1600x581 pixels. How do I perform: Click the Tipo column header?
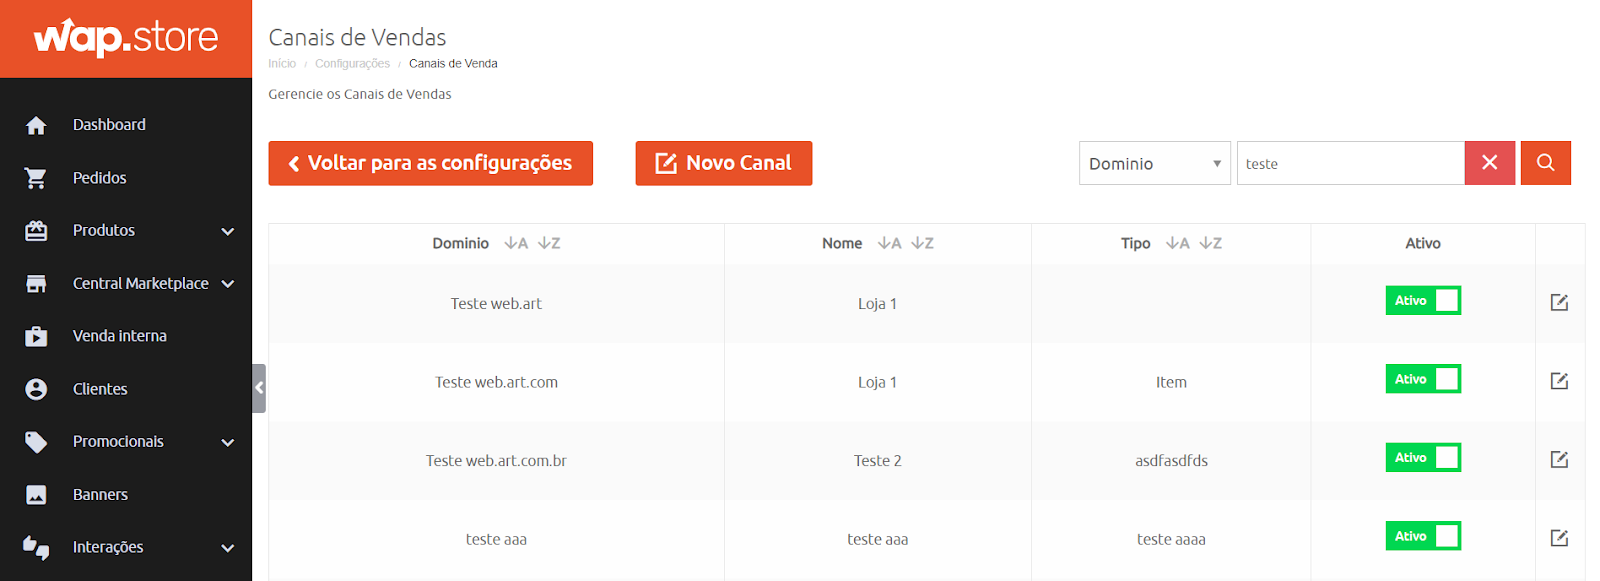[x=1136, y=243]
